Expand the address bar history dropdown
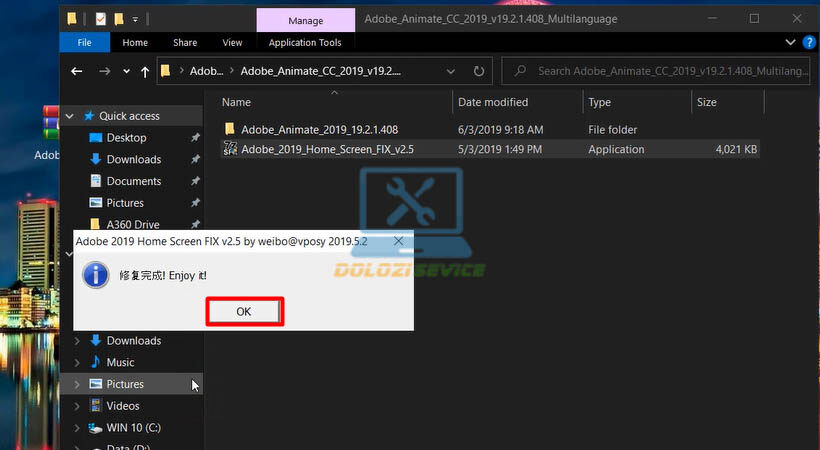Viewport: 820px width, 450px height. click(x=453, y=71)
